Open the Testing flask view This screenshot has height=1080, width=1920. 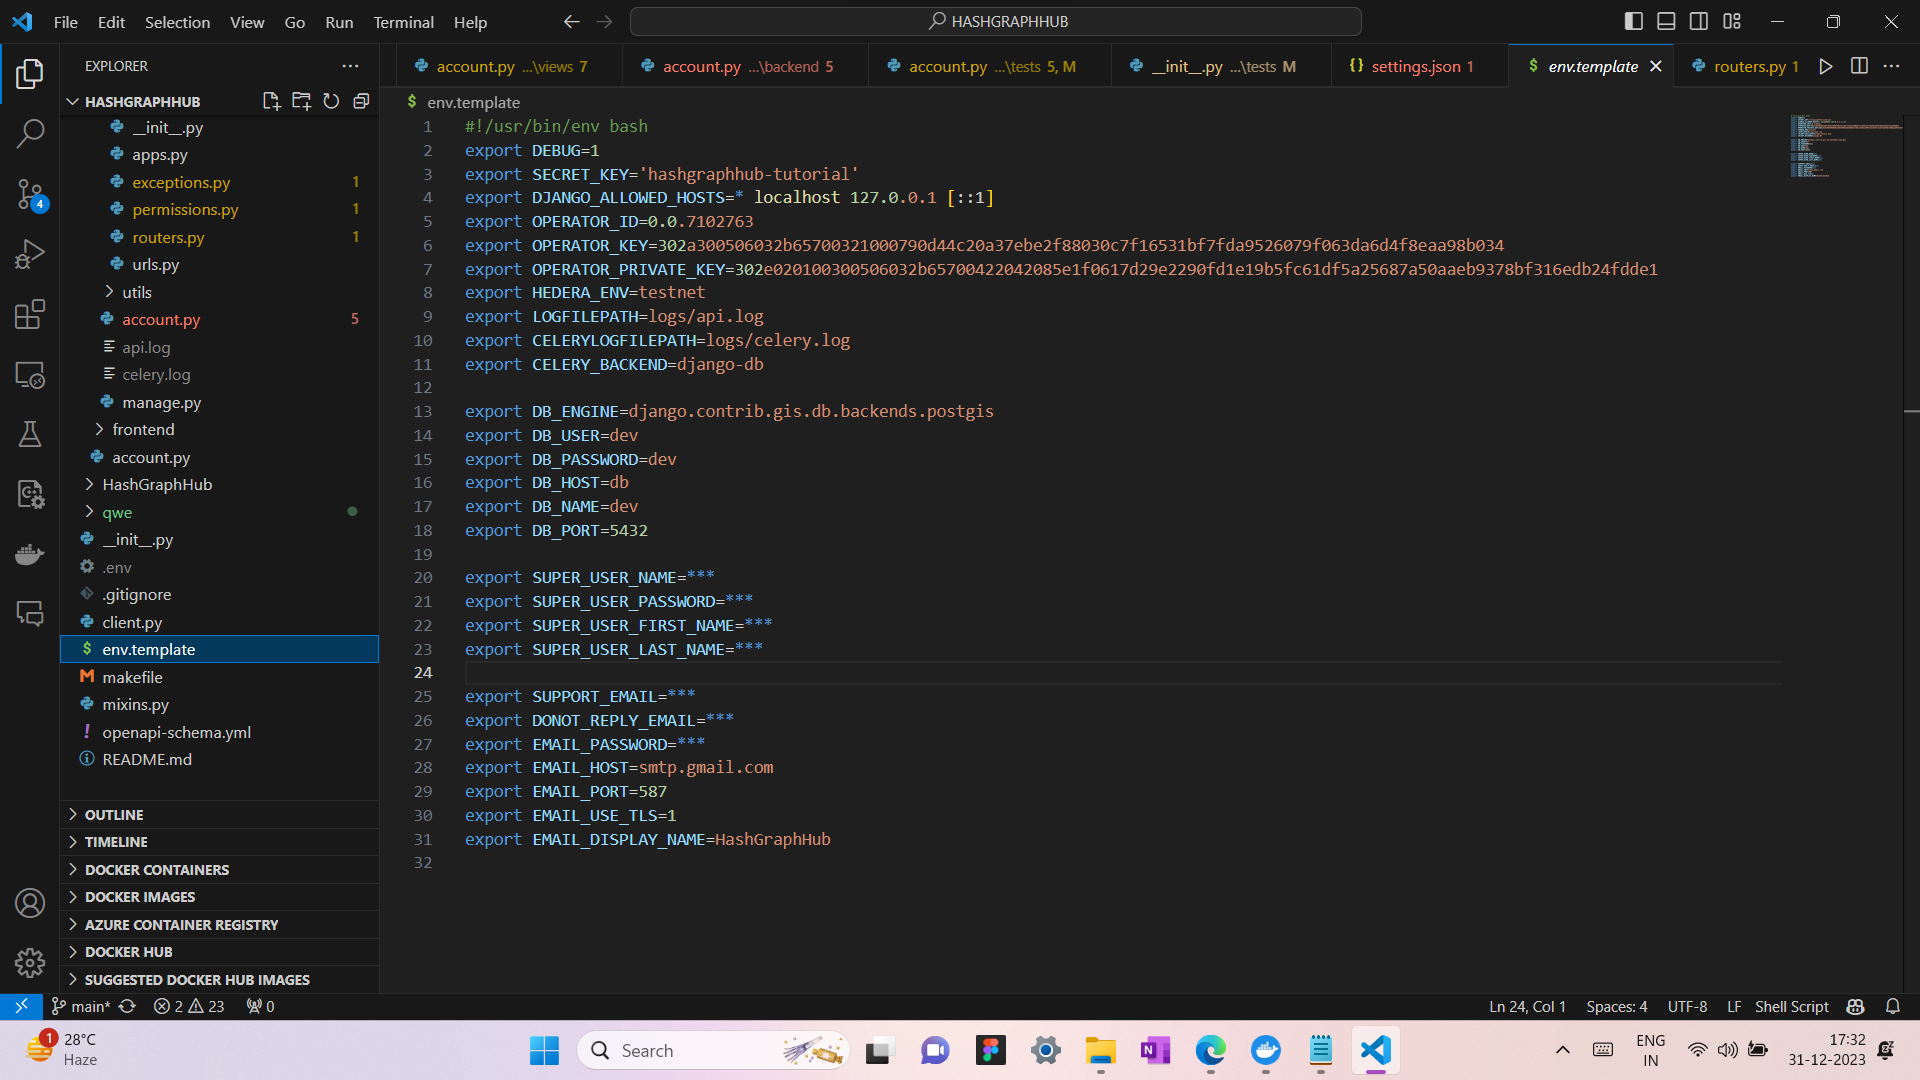pyautogui.click(x=30, y=434)
